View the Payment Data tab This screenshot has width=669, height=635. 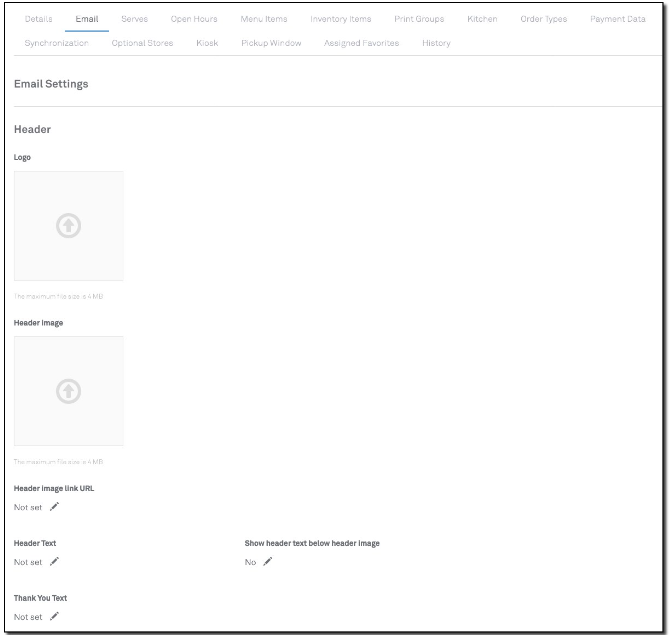[615, 20]
